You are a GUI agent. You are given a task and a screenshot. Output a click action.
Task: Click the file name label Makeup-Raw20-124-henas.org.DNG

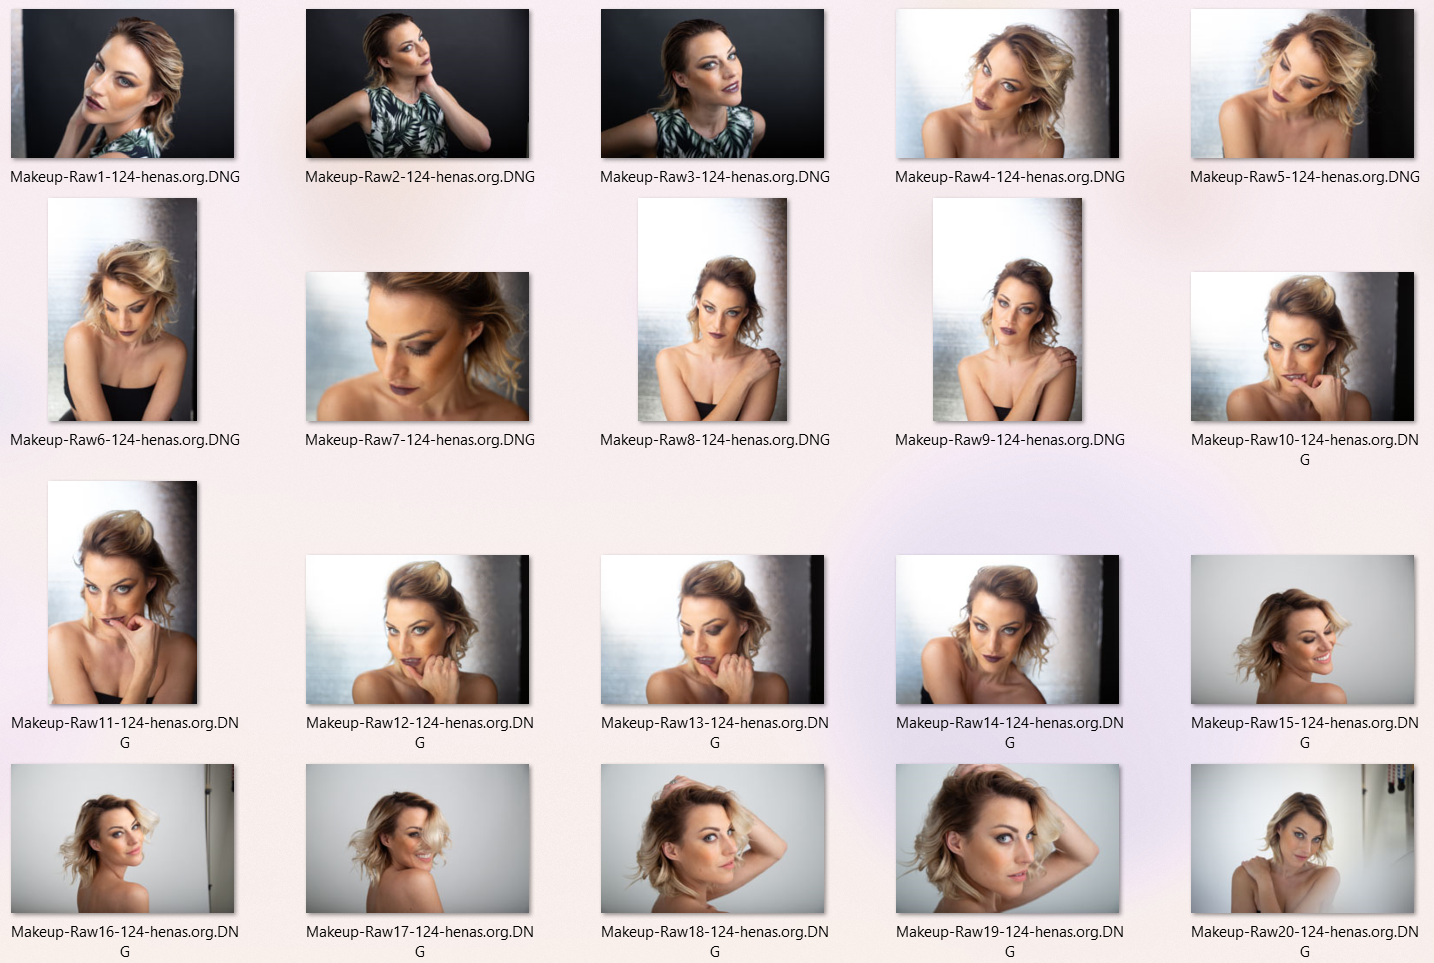pyautogui.click(x=1305, y=942)
